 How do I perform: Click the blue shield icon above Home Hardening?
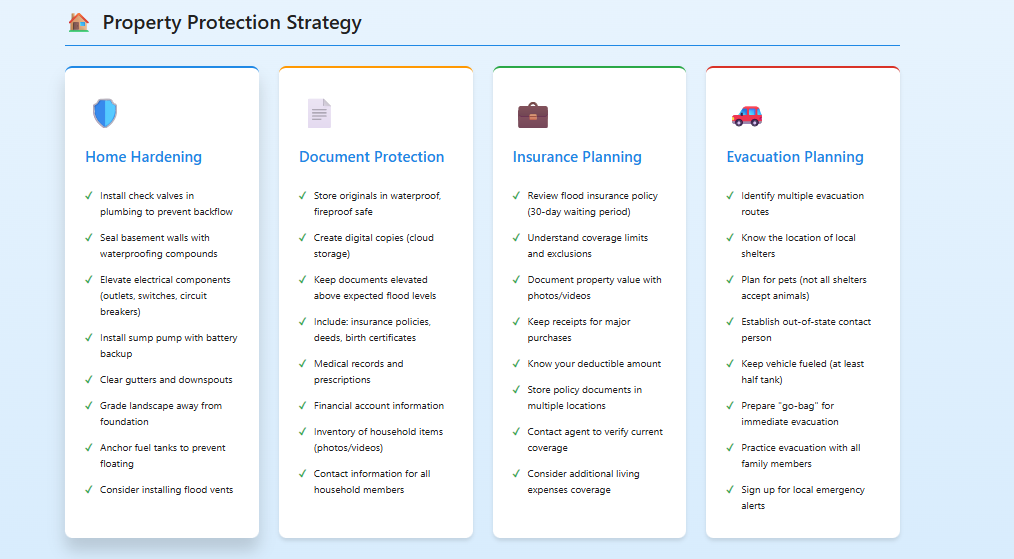pos(105,113)
